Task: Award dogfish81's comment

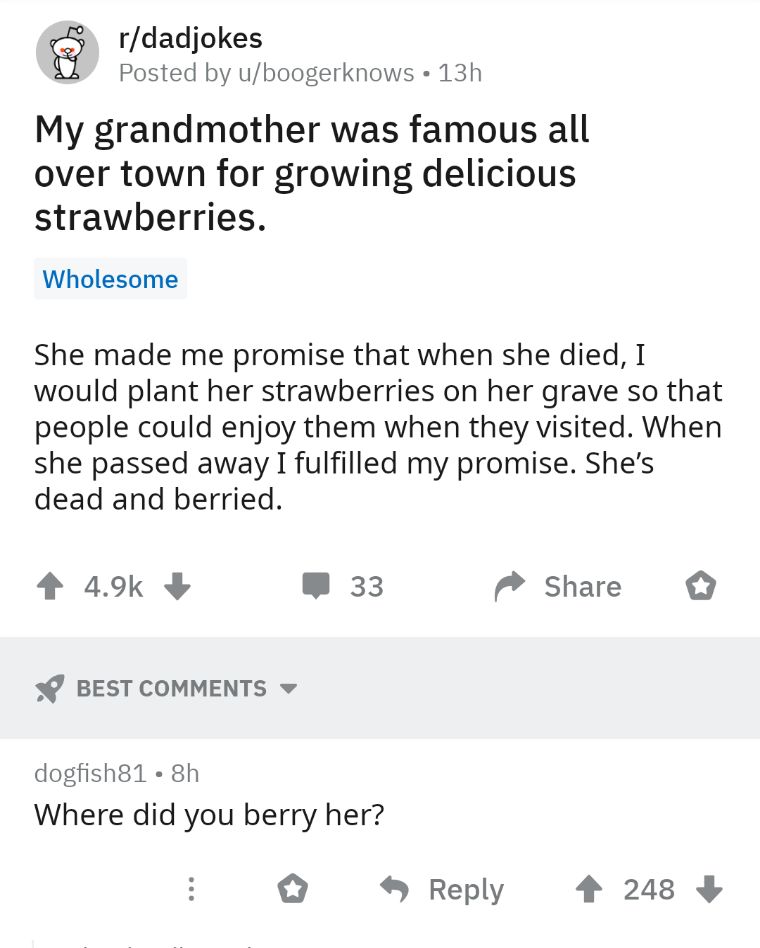Action: tap(291, 889)
